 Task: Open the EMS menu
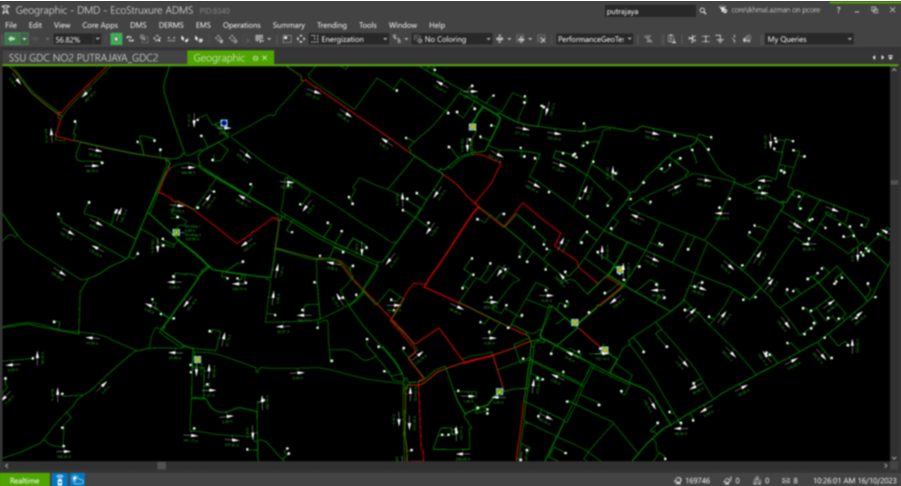pyautogui.click(x=203, y=25)
